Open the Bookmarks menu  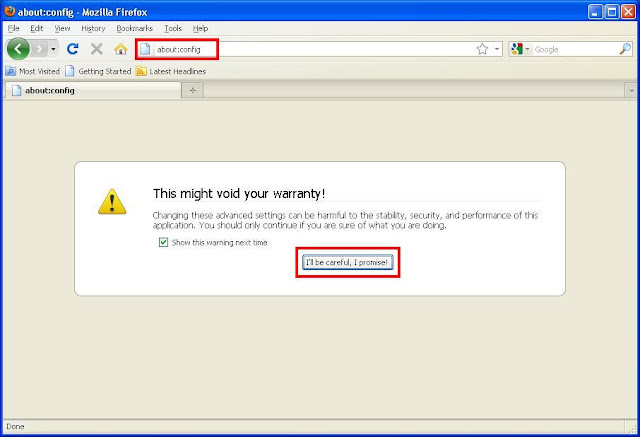[134, 28]
